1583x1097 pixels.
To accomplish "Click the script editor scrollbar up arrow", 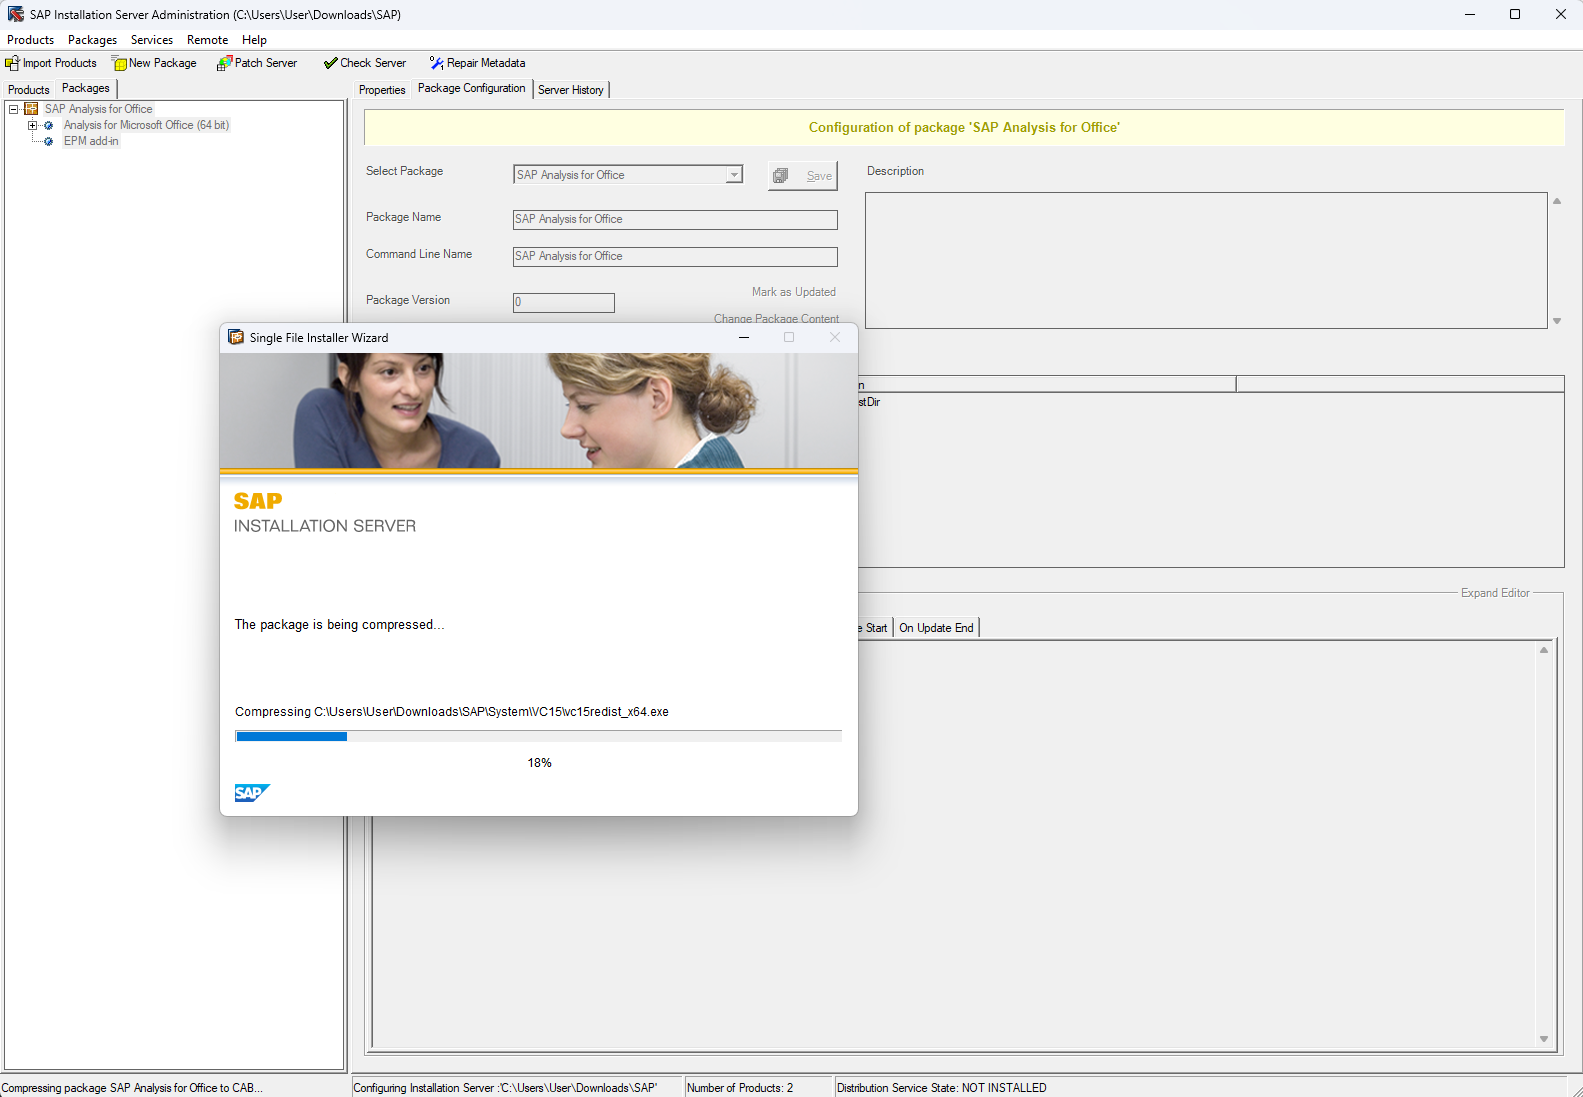I will pos(1544,650).
